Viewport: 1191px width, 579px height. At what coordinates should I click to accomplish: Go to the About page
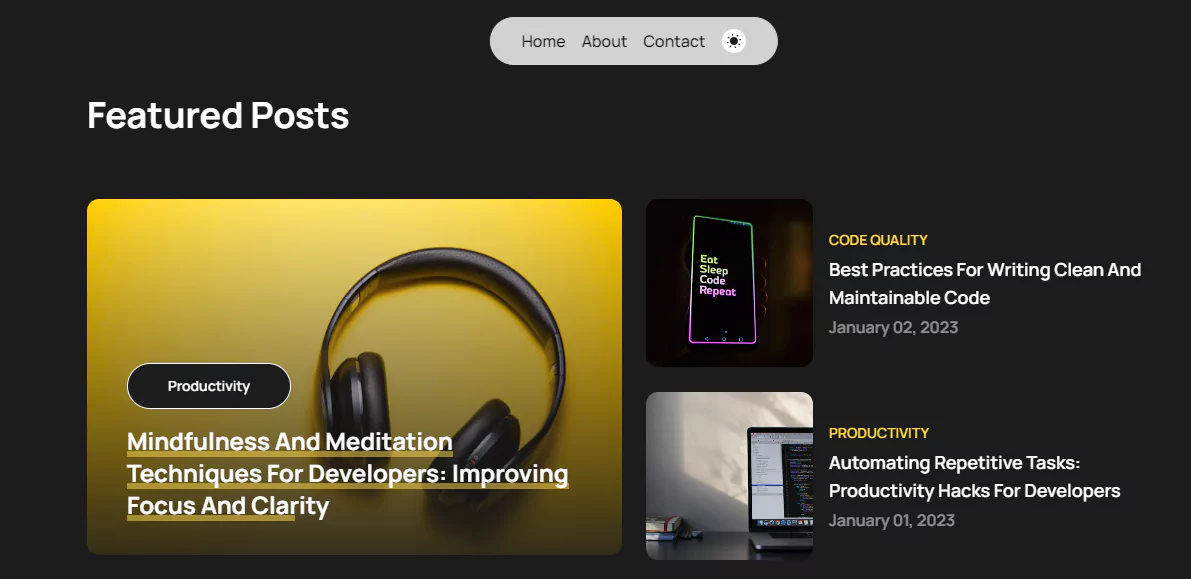pos(604,42)
